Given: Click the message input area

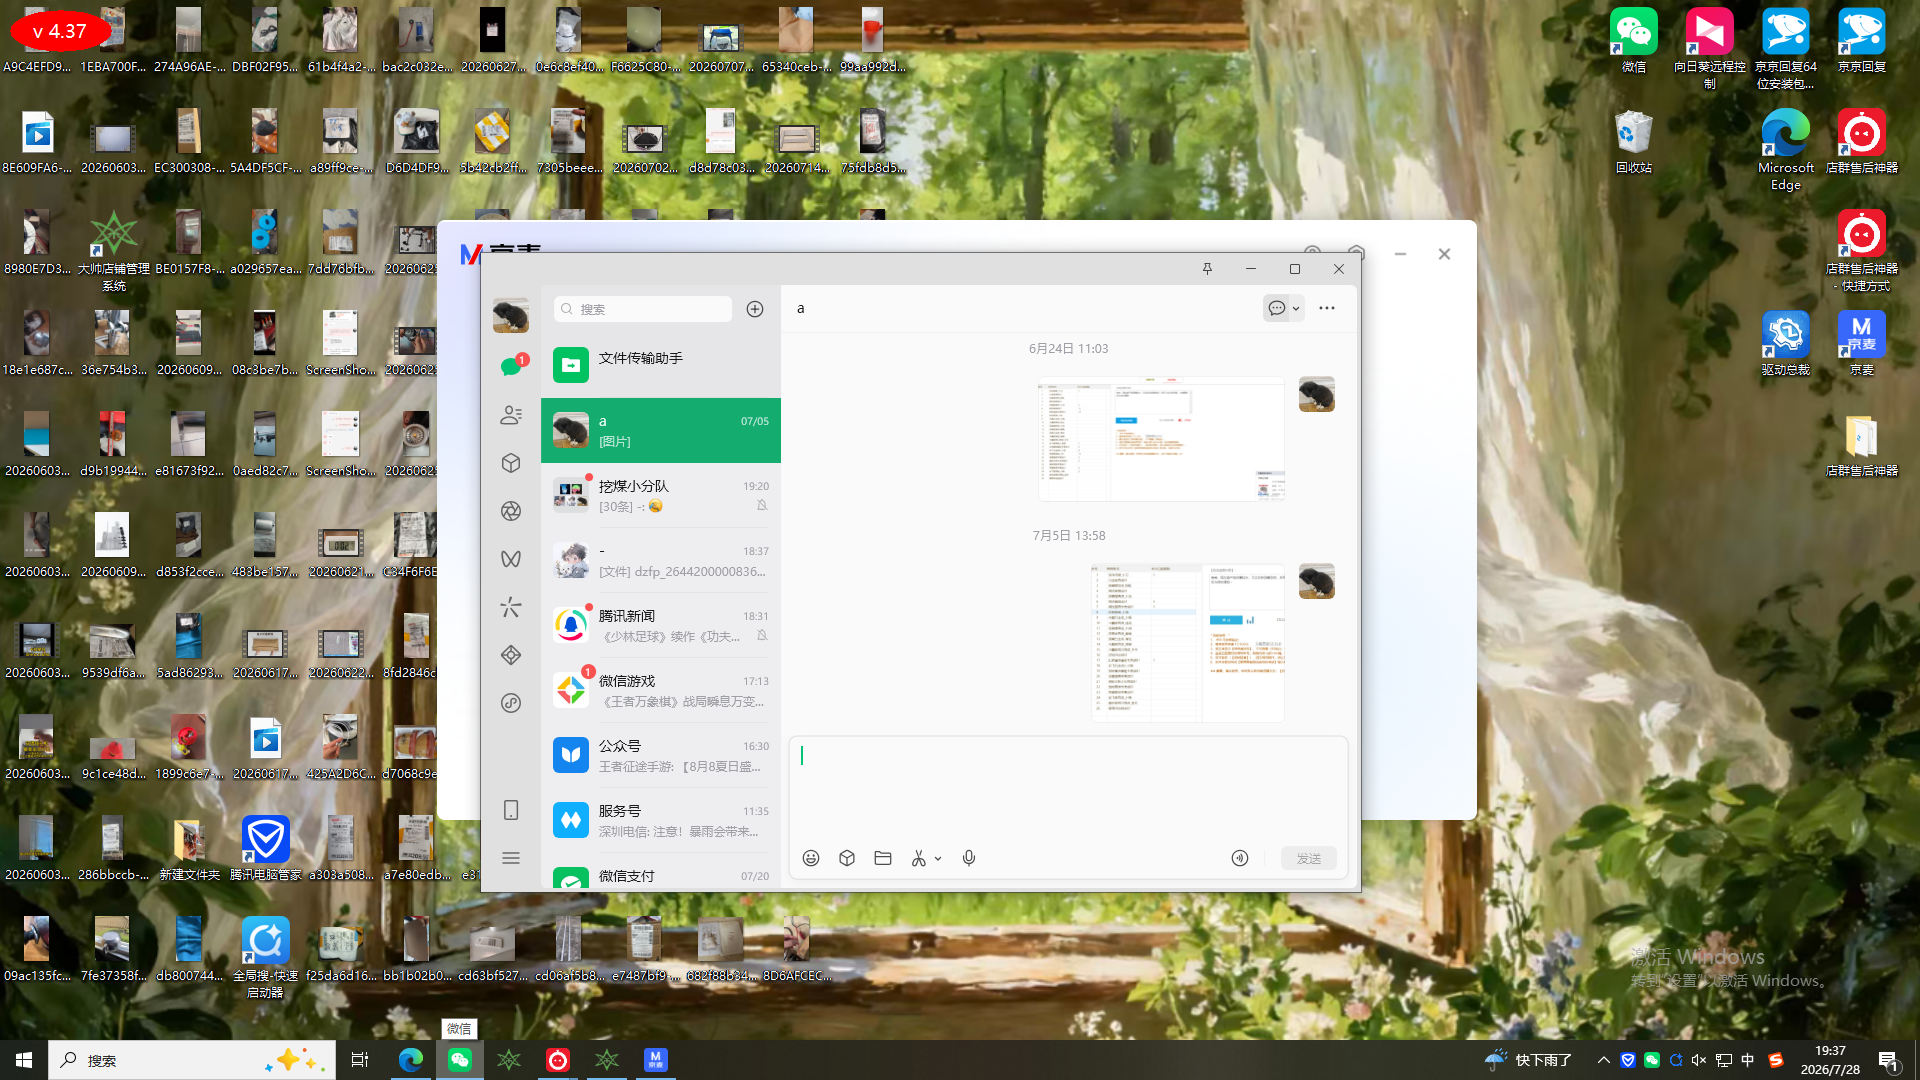Looking at the screenshot, I should [x=1068, y=790].
